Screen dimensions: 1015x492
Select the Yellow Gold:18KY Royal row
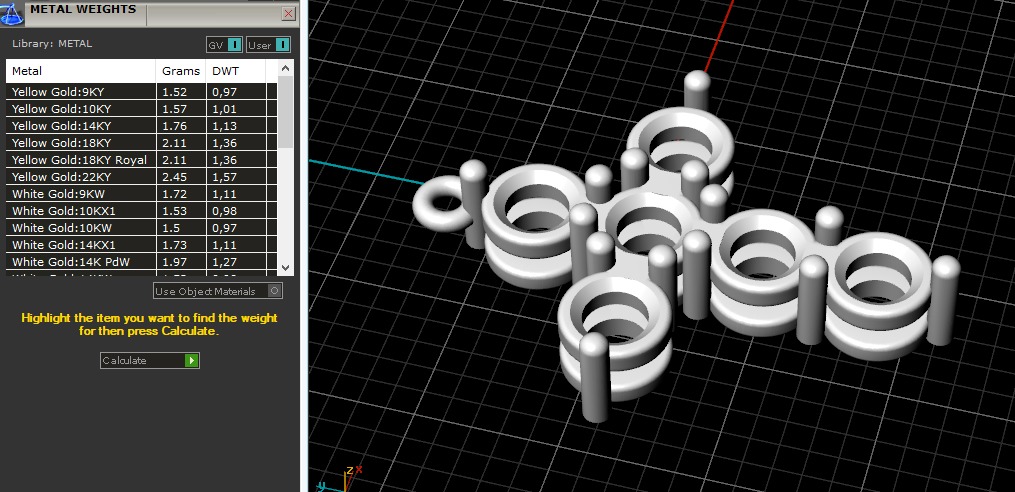[x=142, y=160]
